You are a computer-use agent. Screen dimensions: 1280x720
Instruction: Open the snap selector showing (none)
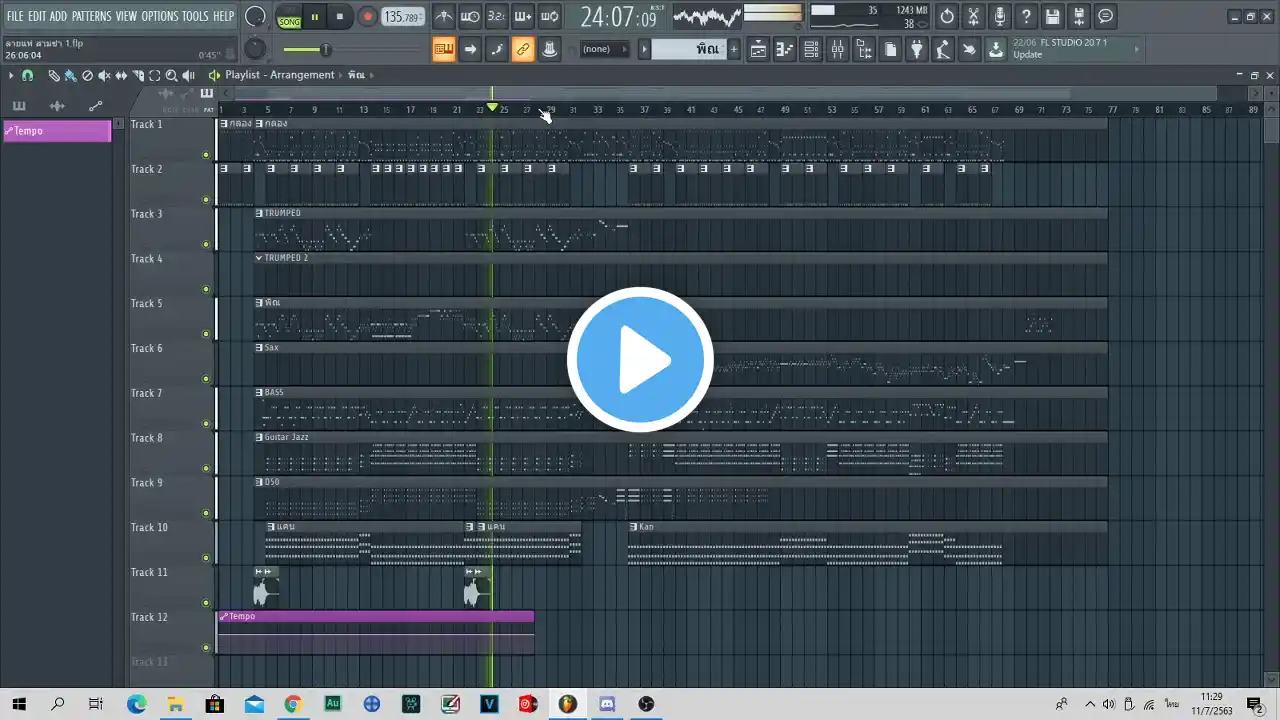click(x=605, y=49)
